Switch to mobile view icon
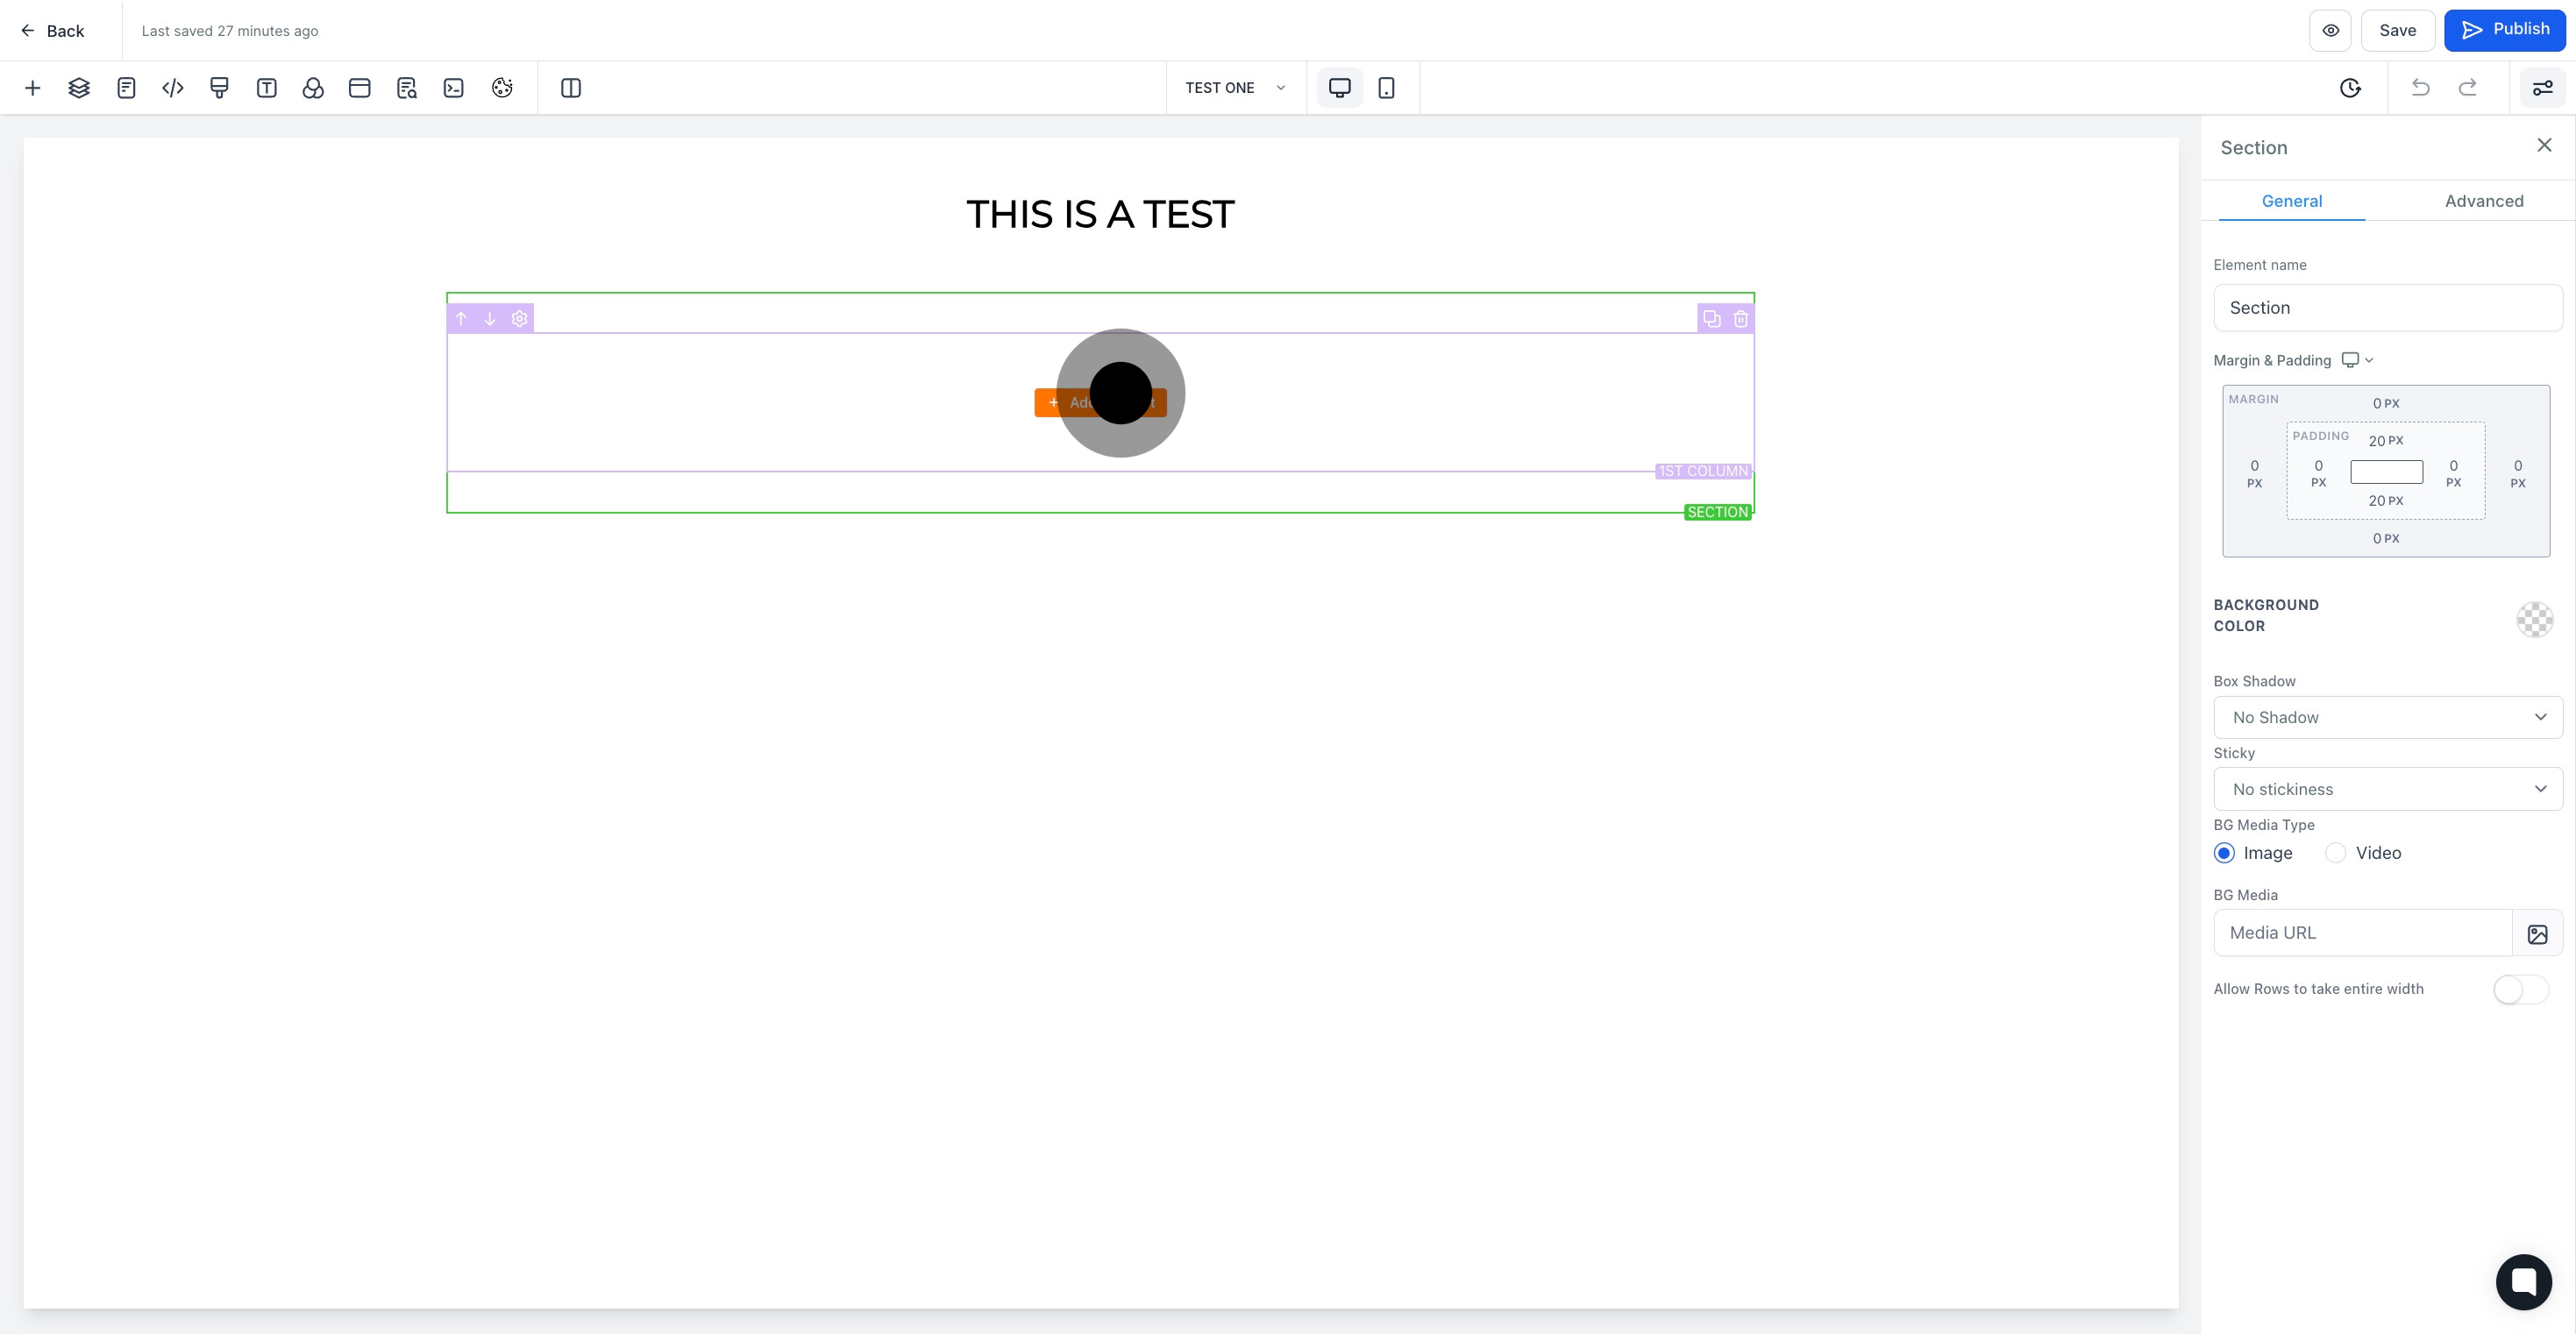 tap(1386, 88)
